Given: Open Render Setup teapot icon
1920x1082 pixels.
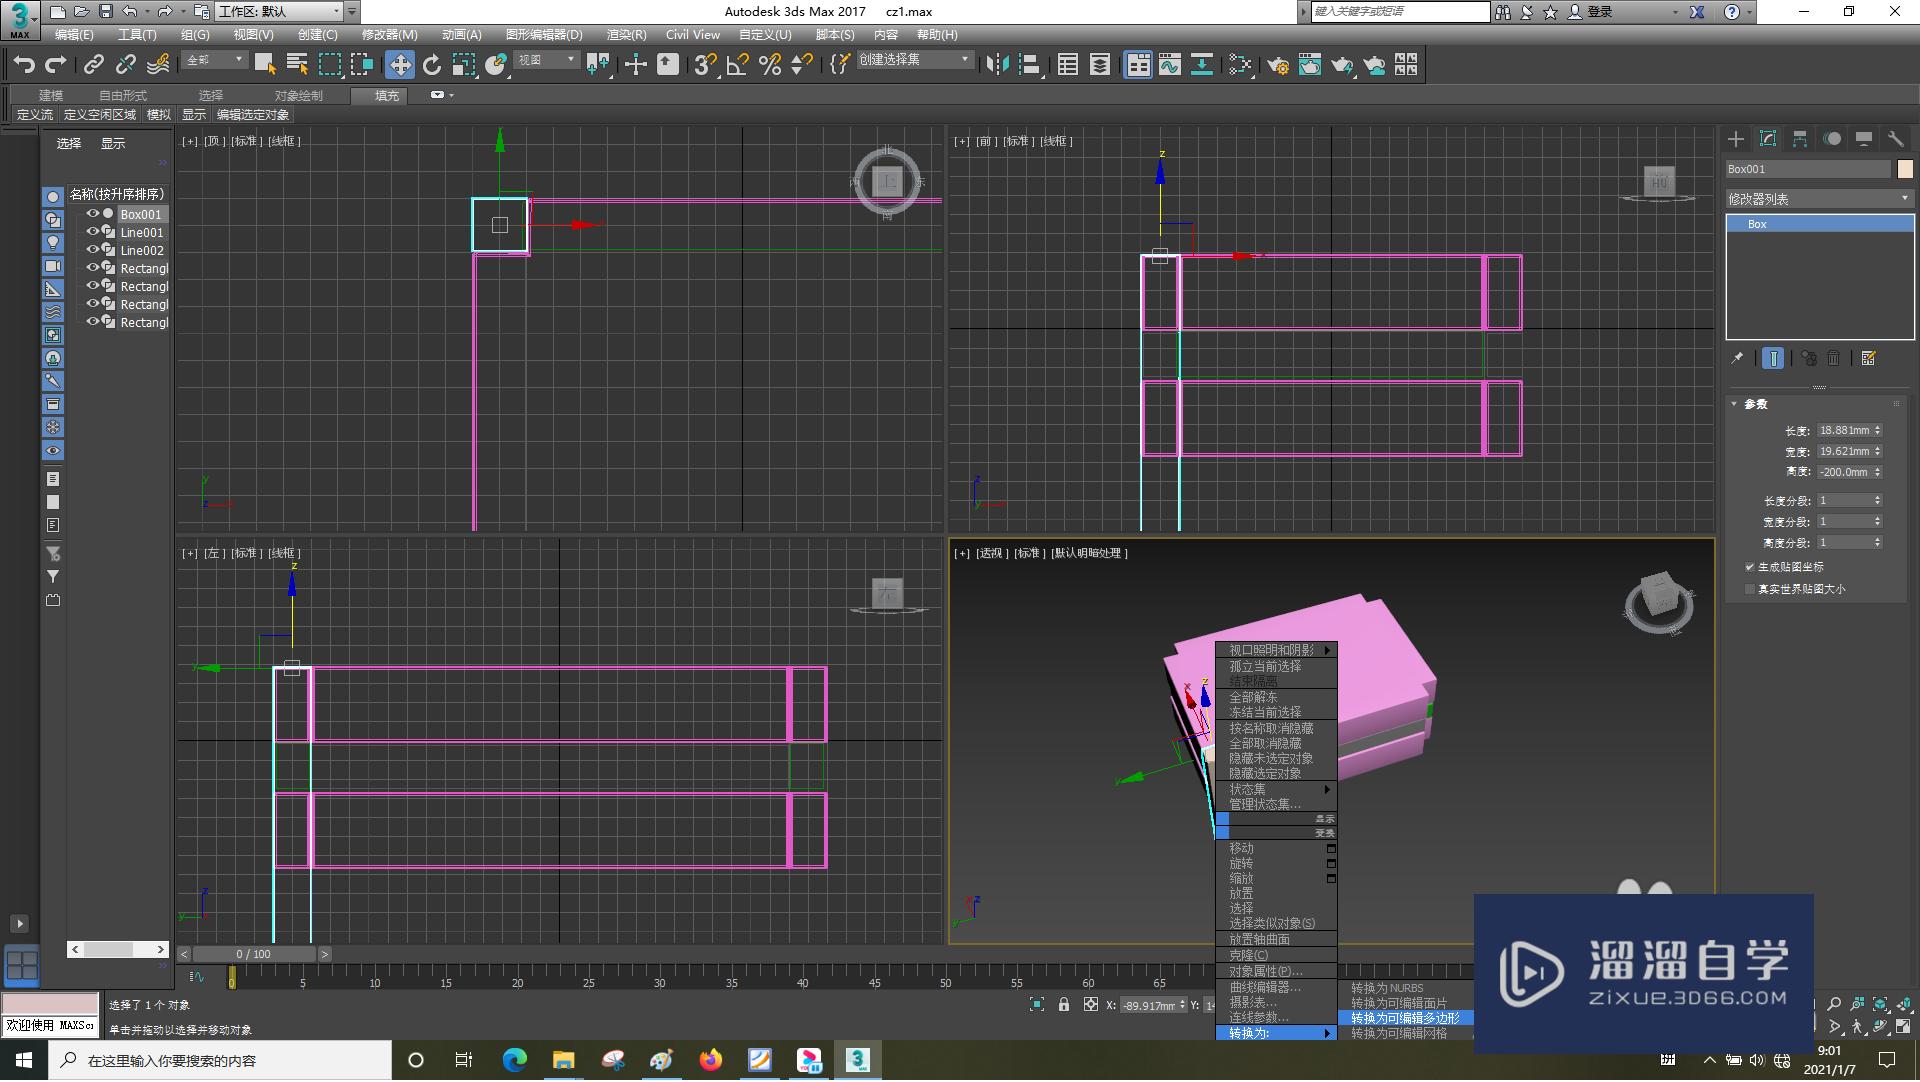Looking at the screenshot, I should pyautogui.click(x=1278, y=65).
